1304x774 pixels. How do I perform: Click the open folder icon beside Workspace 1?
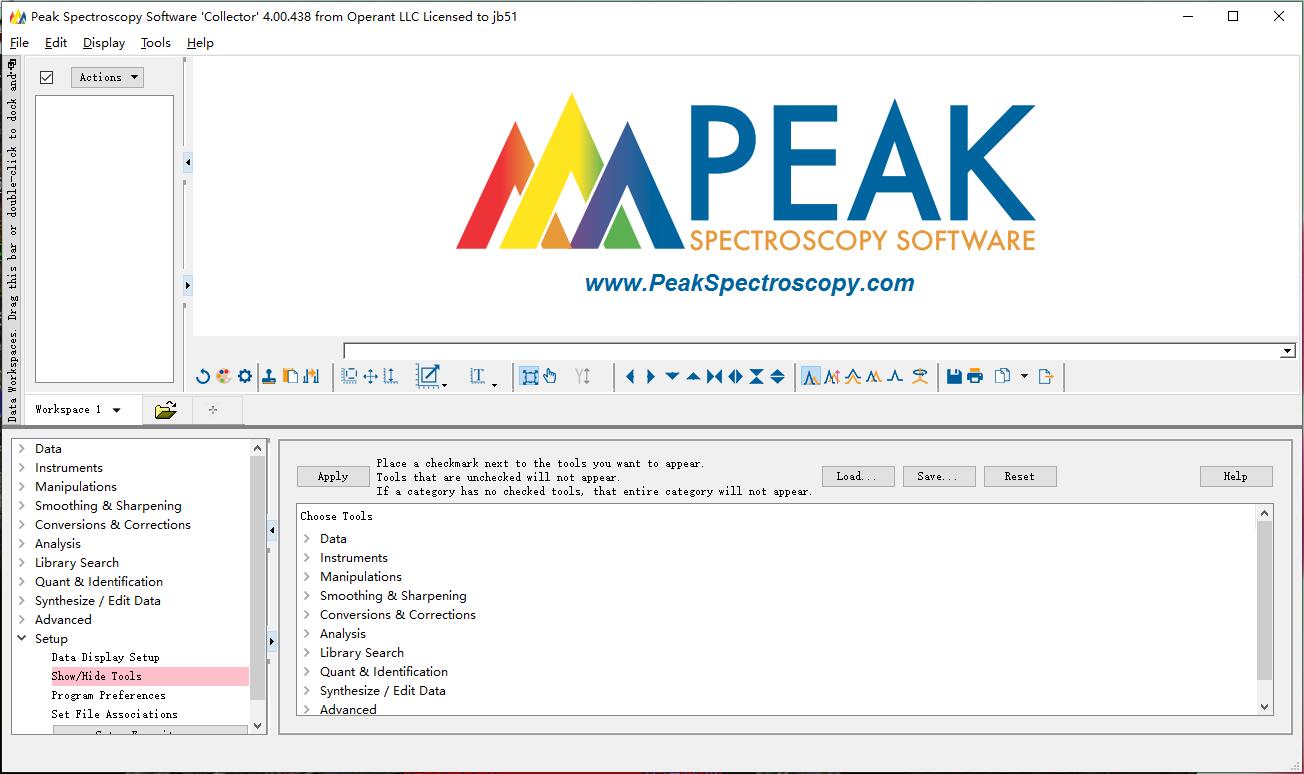pos(166,409)
